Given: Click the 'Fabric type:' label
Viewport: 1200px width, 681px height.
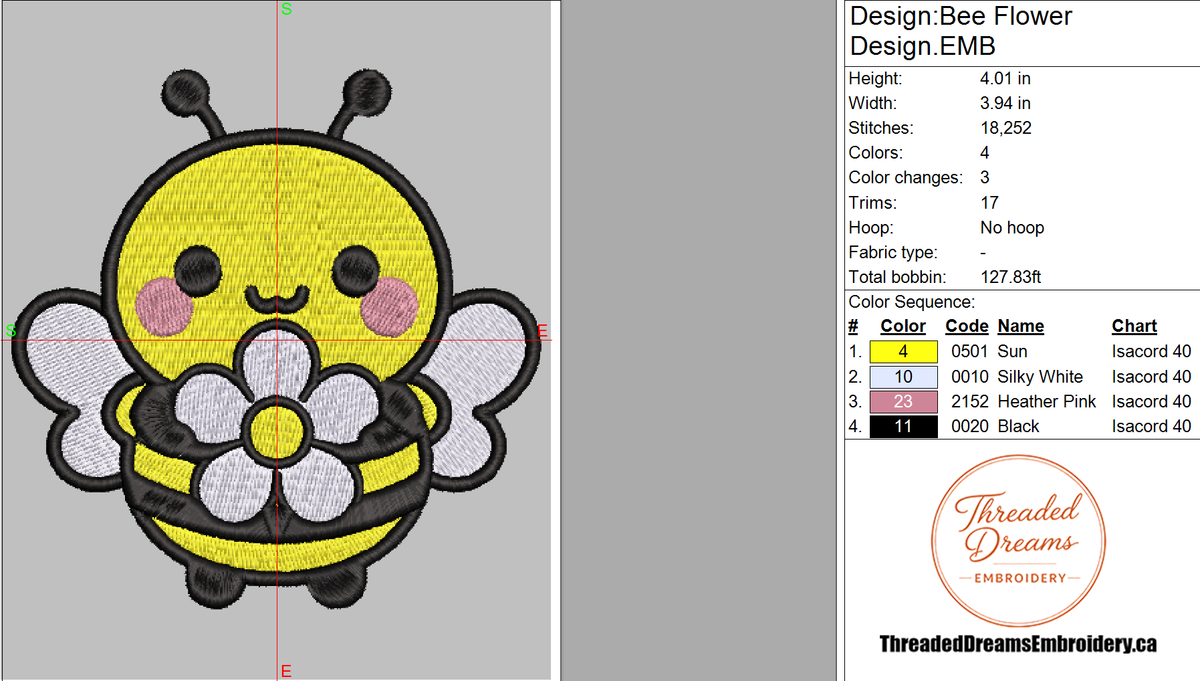Looking at the screenshot, I should point(893,253).
